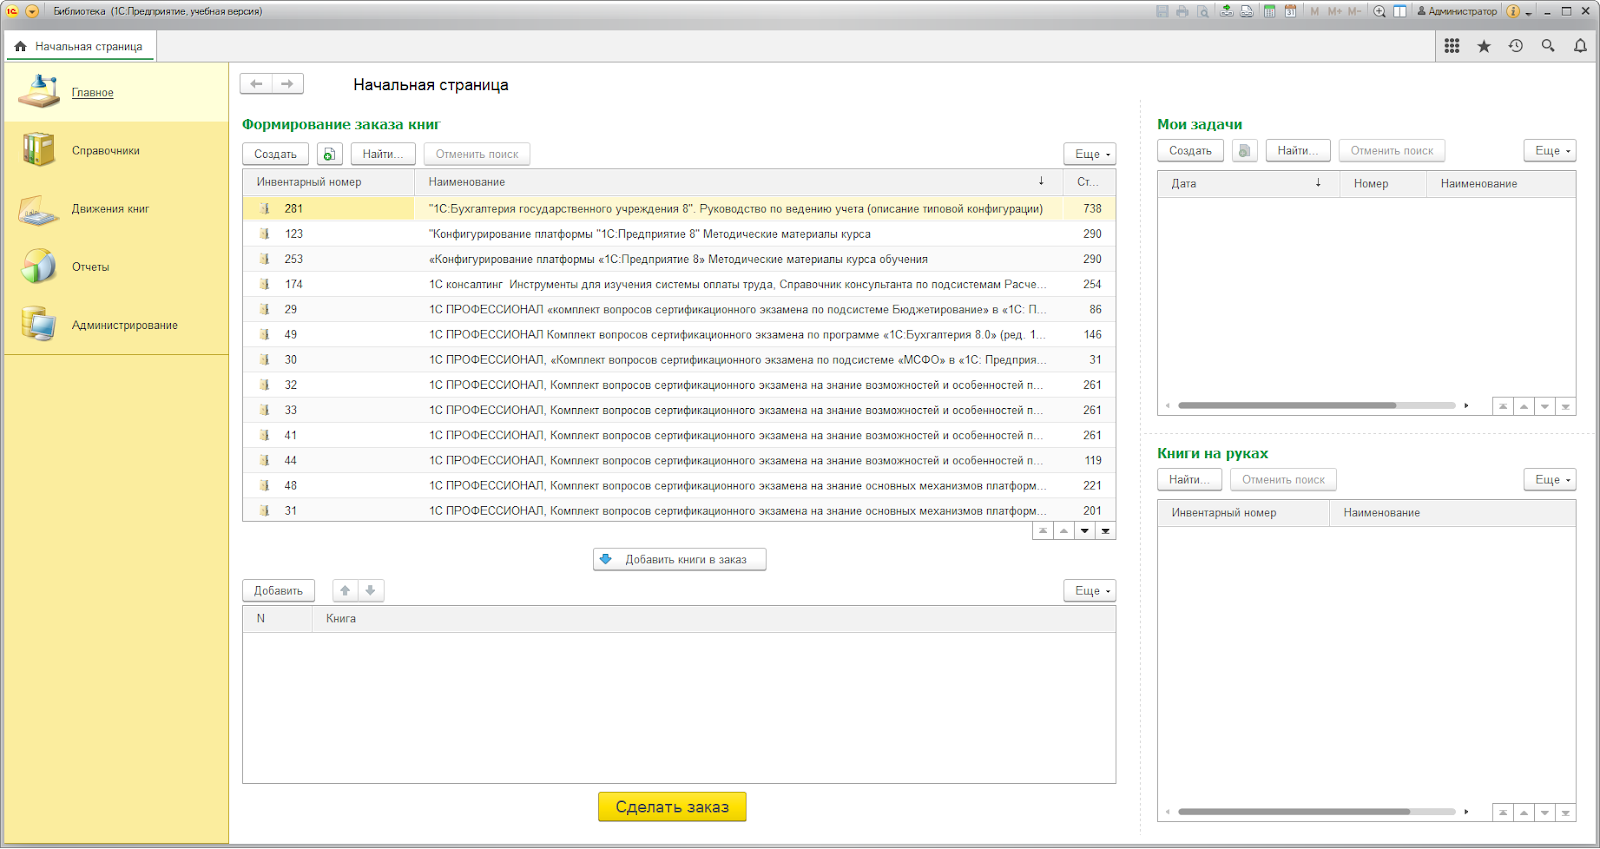
Task: Expand Еще menu in Мои задачи
Action: [1550, 151]
